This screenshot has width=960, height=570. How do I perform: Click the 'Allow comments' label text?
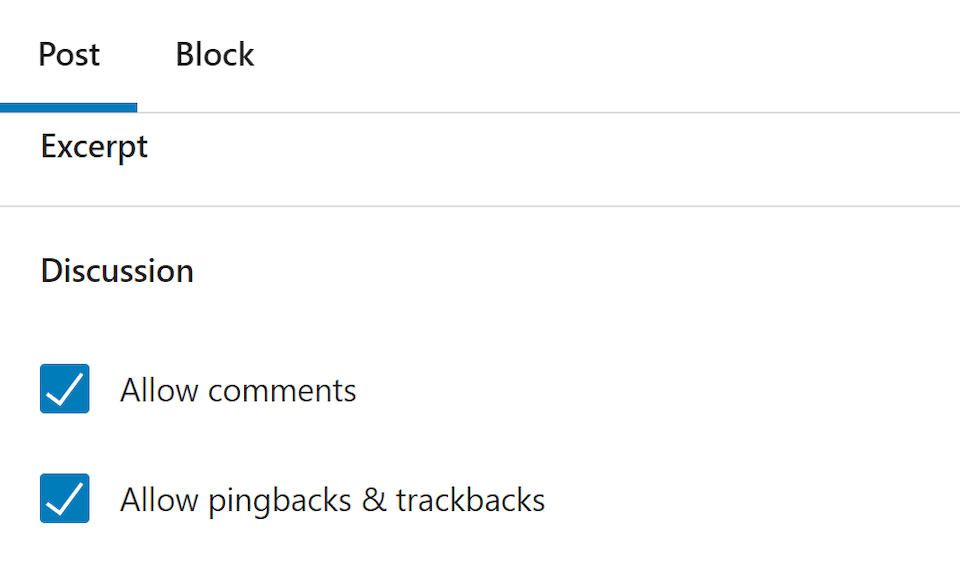(x=238, y=390)
